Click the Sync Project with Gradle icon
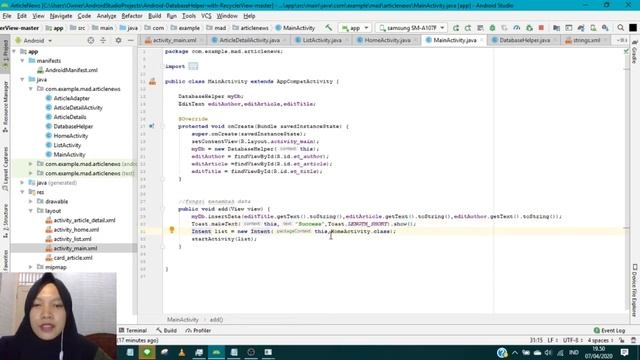640x360 pixels. tap(581, 28)
